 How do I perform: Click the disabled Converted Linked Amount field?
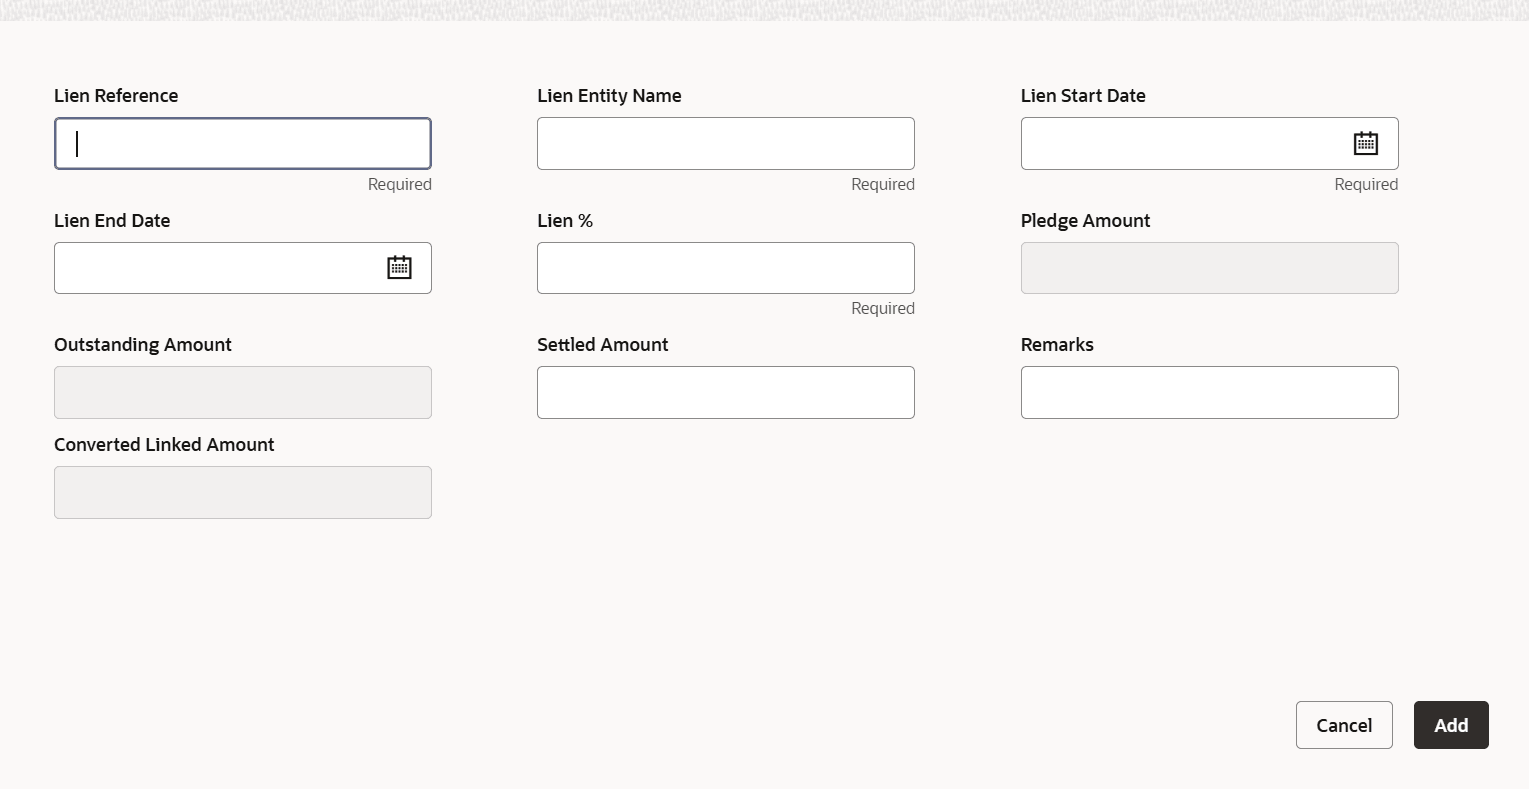[x=243, y=492]
